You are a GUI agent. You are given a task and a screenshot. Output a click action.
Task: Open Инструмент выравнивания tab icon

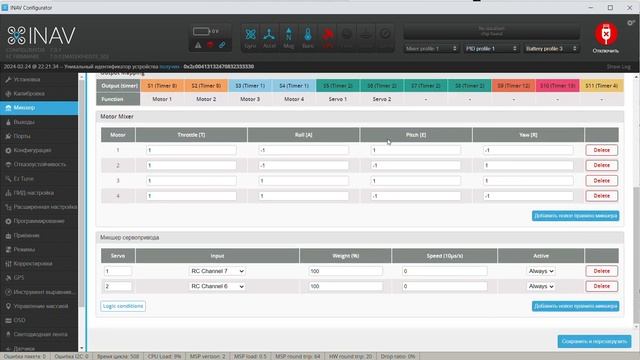click(8, 292)
